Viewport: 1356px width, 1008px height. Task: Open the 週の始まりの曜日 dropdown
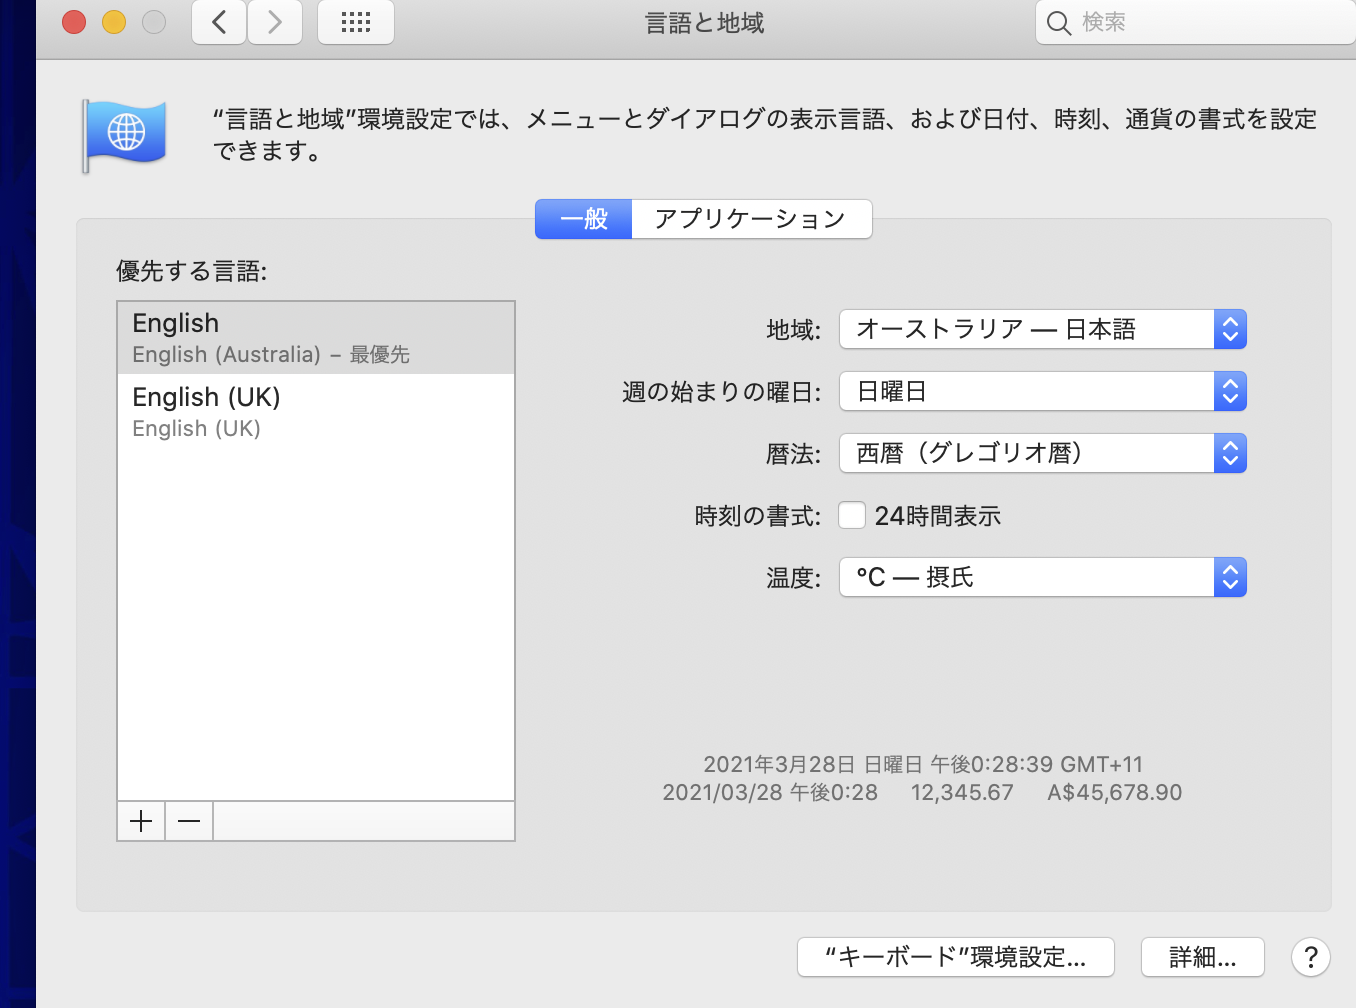coord(1042,391)
